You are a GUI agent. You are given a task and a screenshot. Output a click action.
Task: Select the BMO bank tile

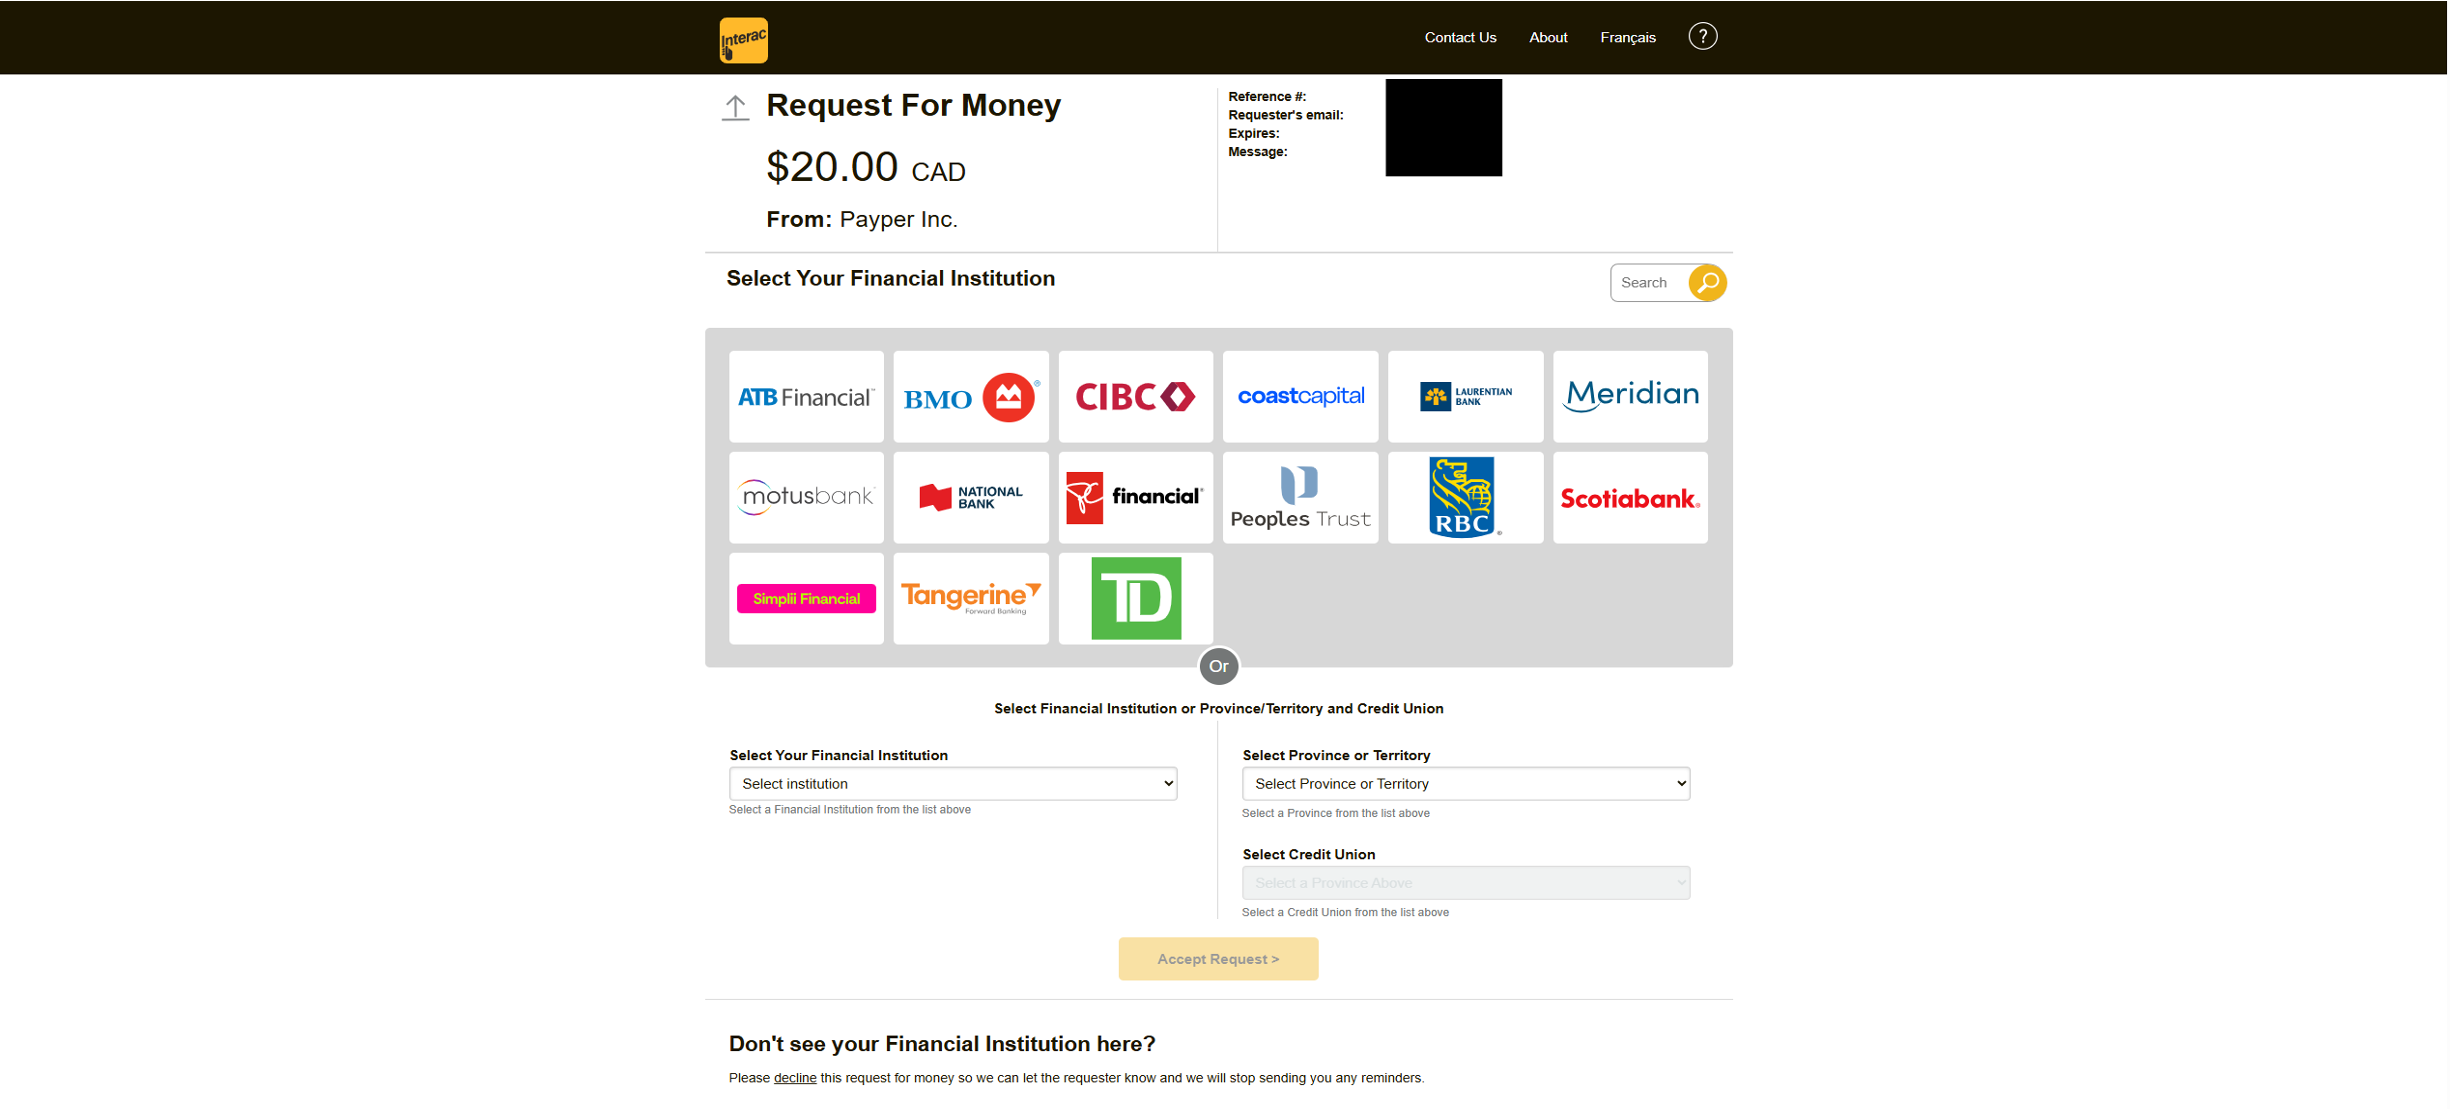[970, 397]
